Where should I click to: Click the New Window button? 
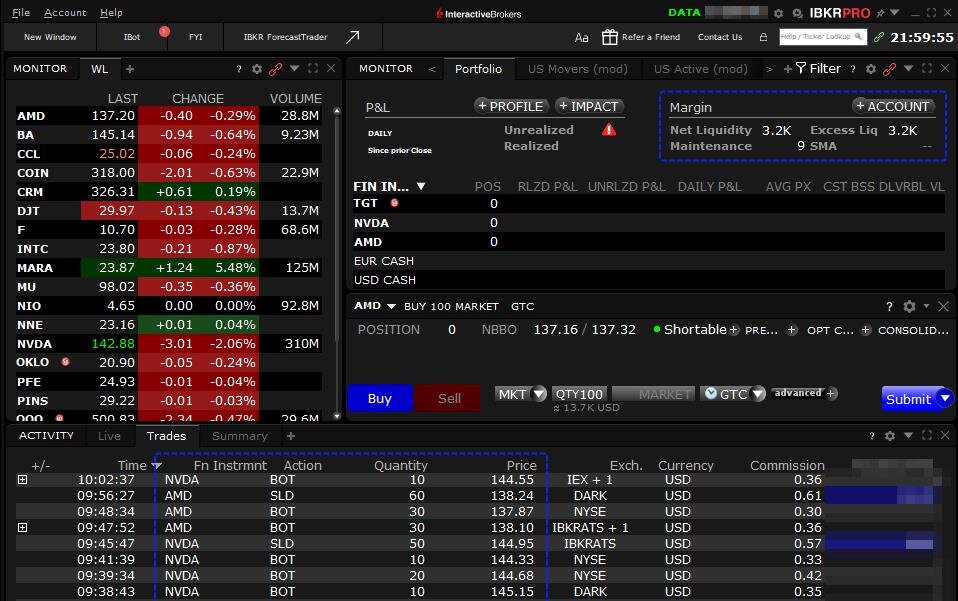(x=50, y=37)
